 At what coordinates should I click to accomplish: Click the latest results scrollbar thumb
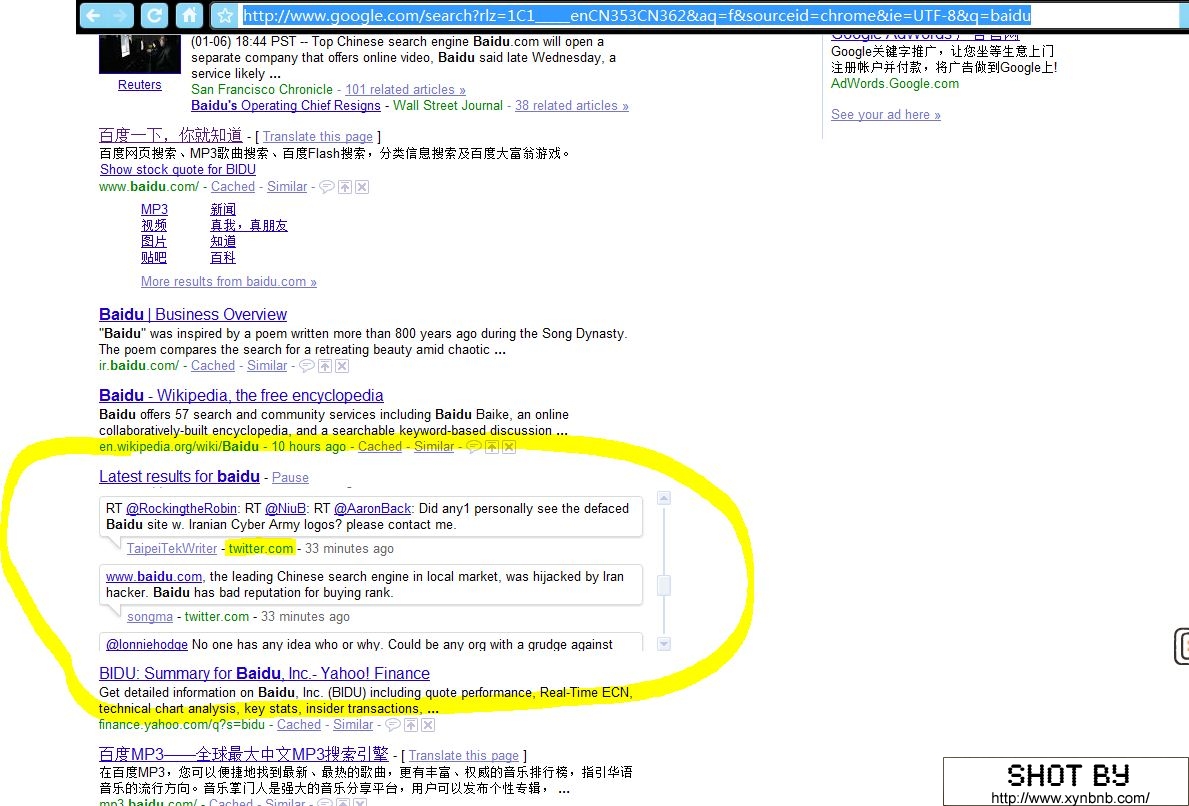point(664,585)
